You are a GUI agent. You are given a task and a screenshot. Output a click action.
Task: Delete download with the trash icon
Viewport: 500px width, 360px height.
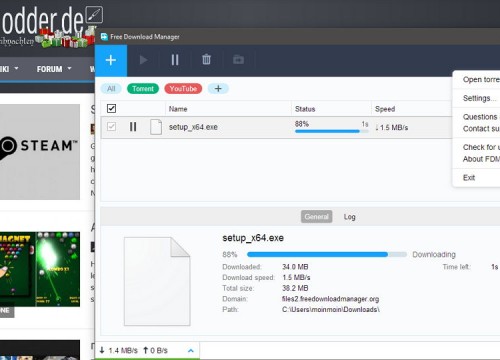[x=206, y=60]
